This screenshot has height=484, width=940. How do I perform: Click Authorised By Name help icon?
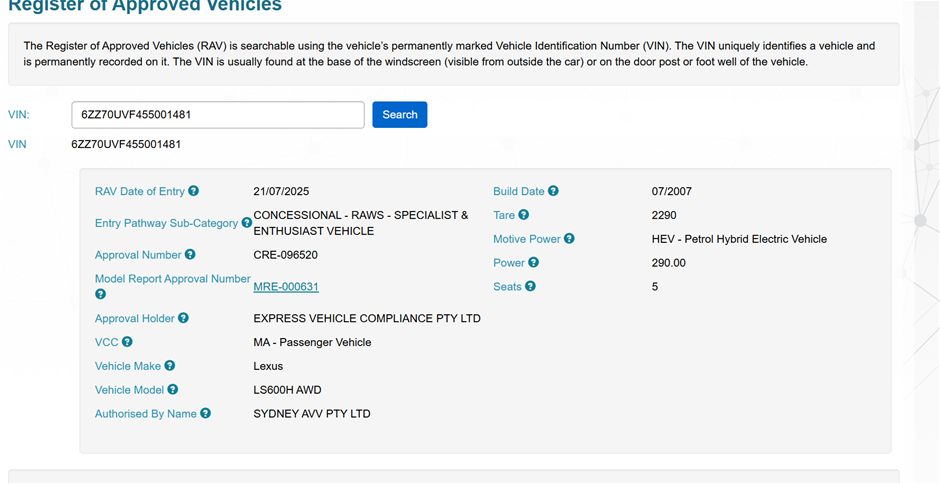(205, 413)
